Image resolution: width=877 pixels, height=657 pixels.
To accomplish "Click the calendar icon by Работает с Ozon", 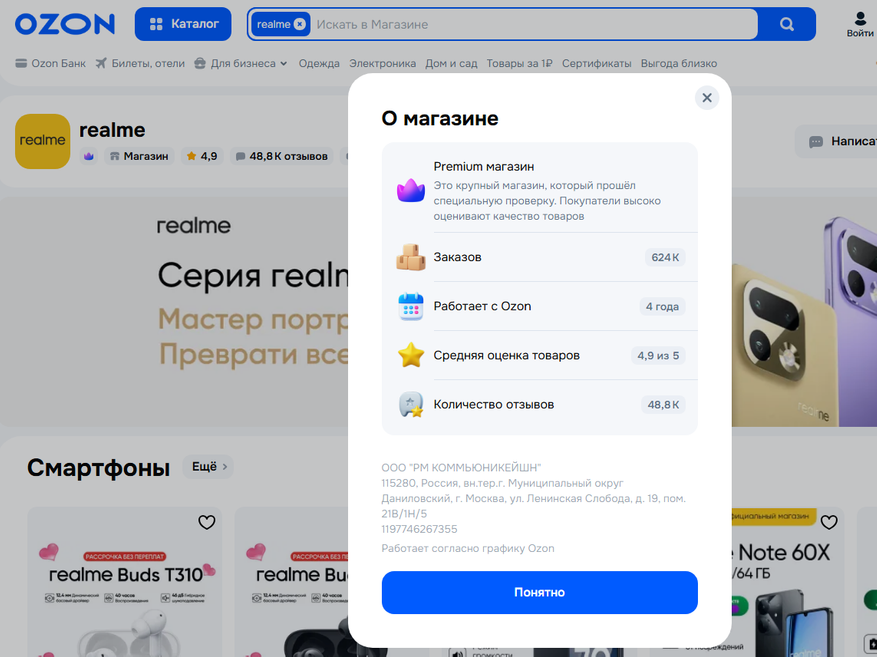I will (x=411, y=306).
